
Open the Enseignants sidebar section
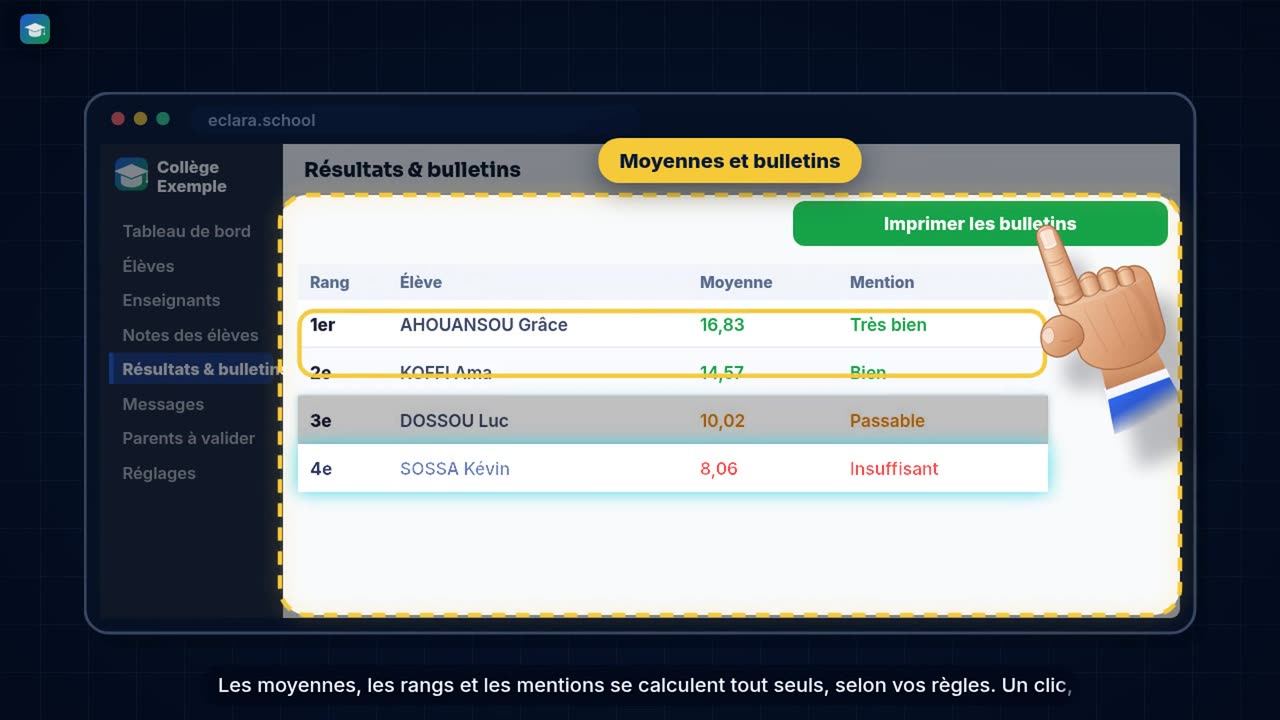pyautogui.click(x=171, y=300)
